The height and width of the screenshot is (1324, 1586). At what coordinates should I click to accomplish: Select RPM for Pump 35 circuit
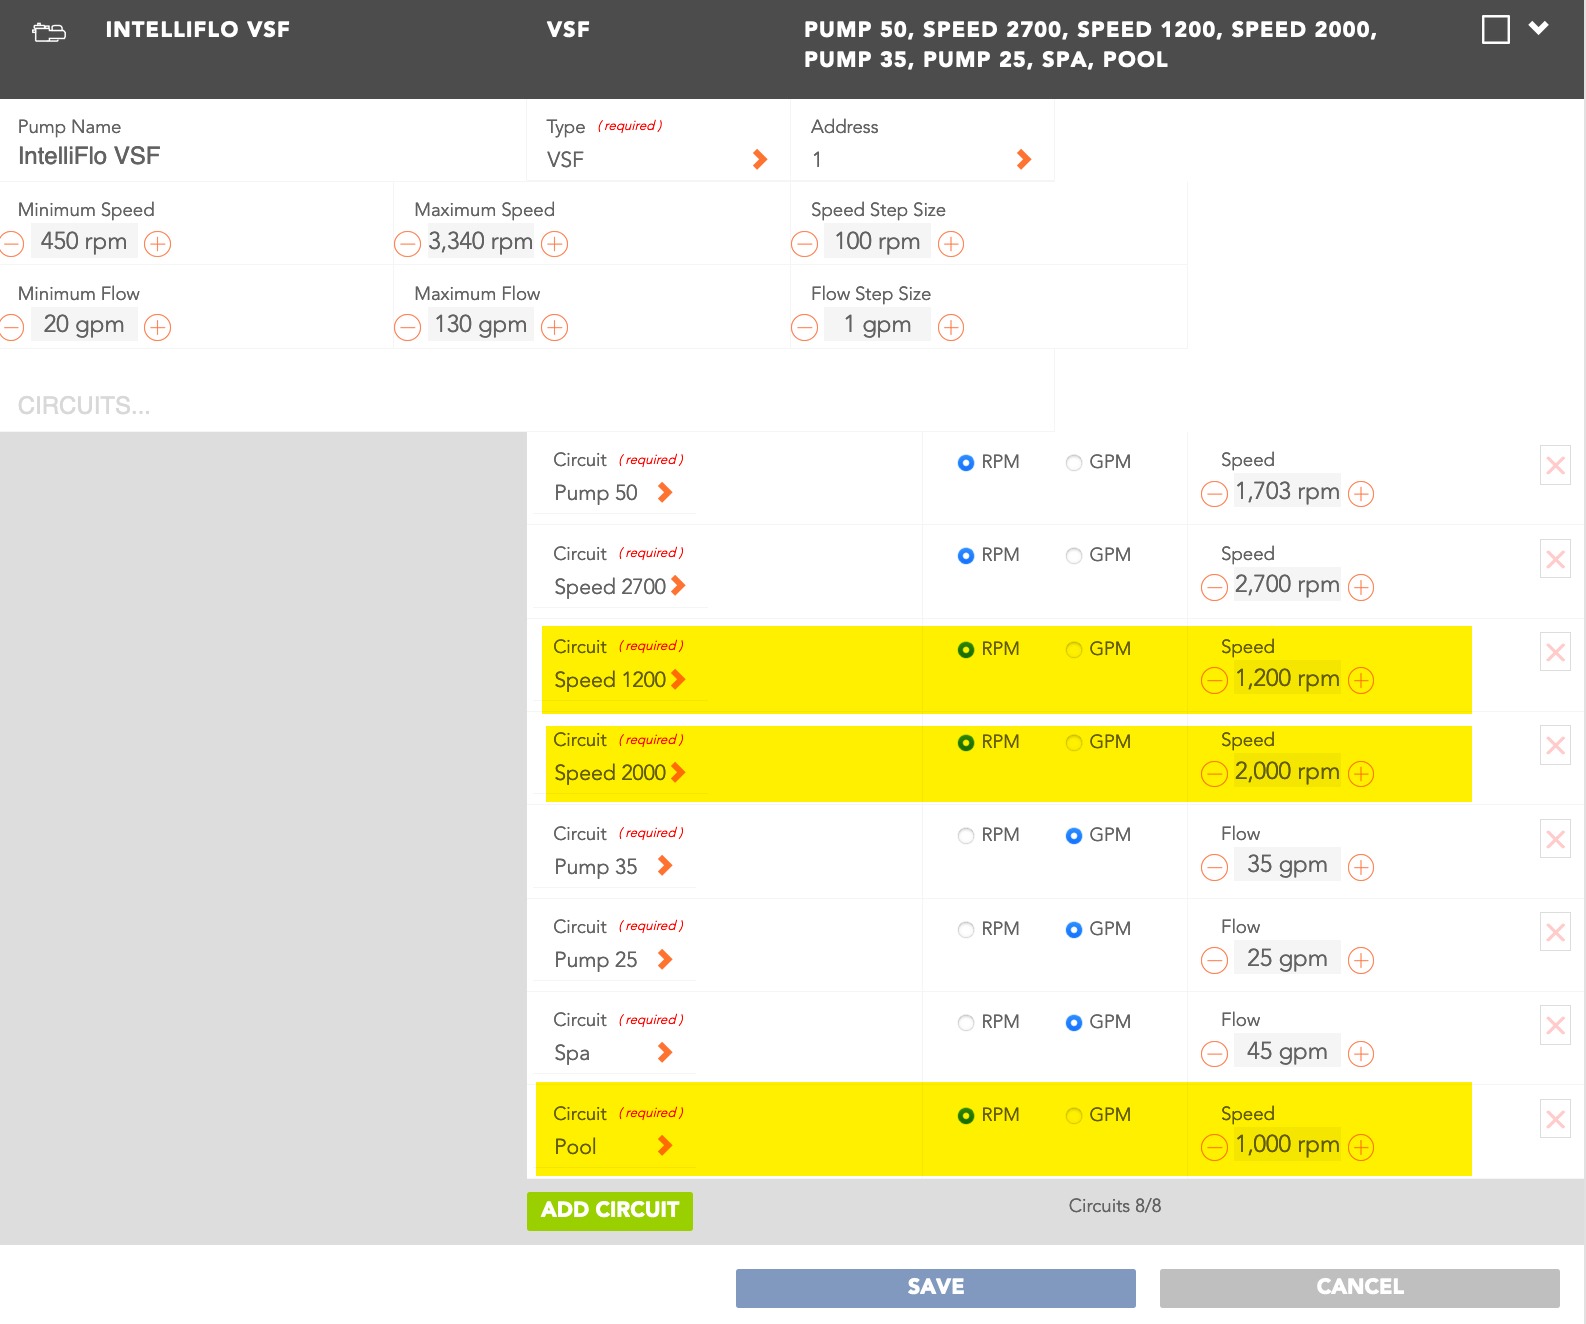(x=966, y=836)
